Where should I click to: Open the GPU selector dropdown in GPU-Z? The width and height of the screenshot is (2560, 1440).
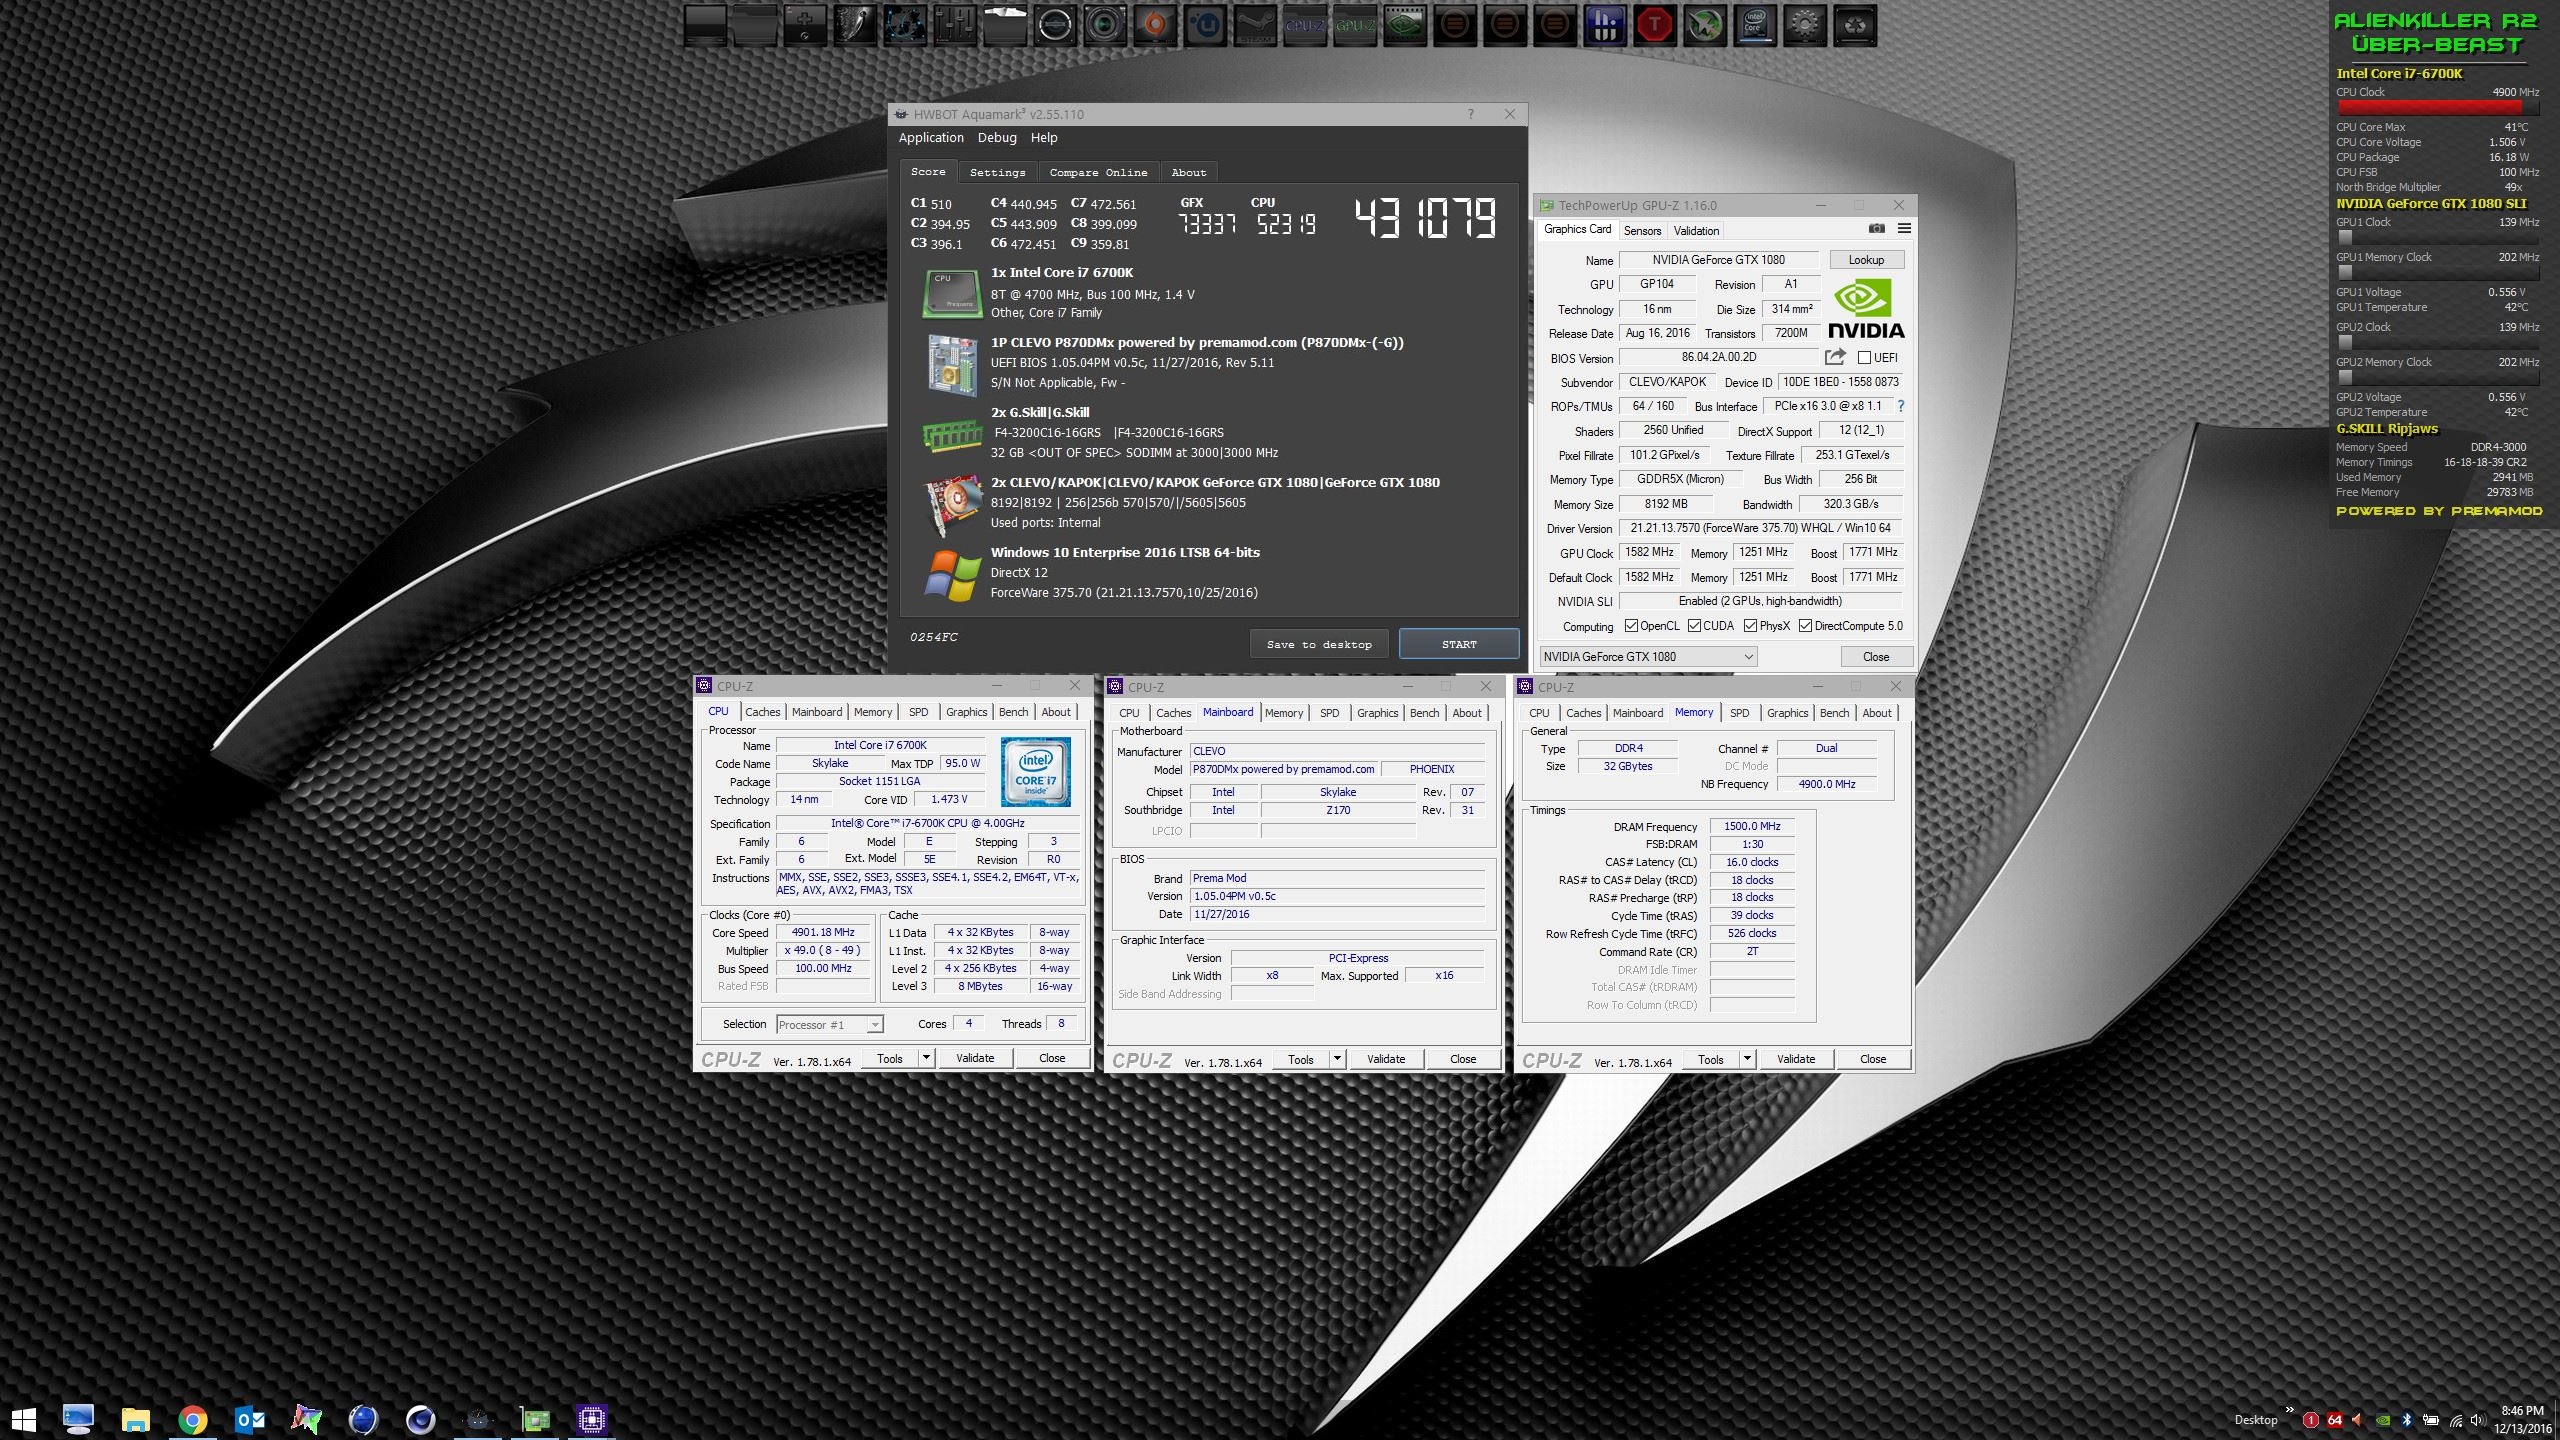click(1648, 657)
